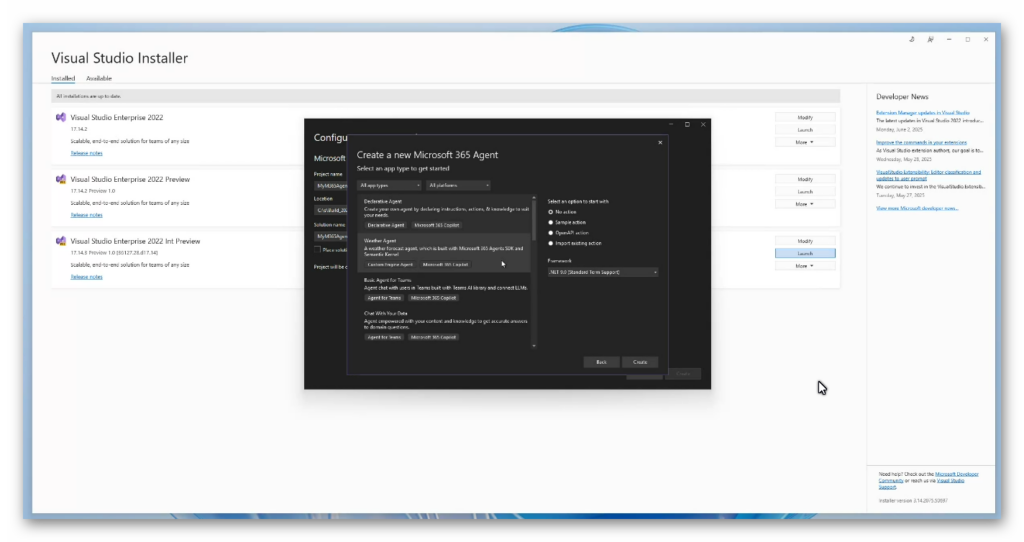The width and height of the screenshot is (1024, 542).
Task: Switch to the Installed tab
Action: click(x=63, y=78)
